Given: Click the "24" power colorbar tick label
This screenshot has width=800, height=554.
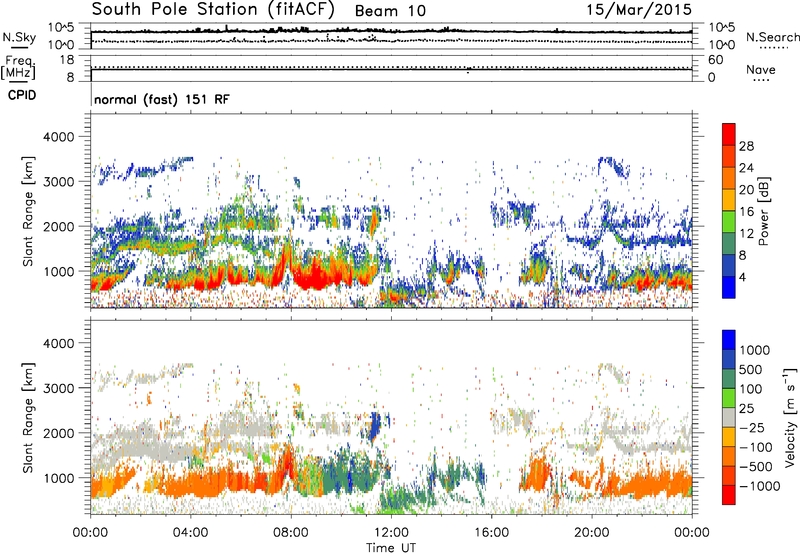Looking at the screenshot, I should point(746,168).
